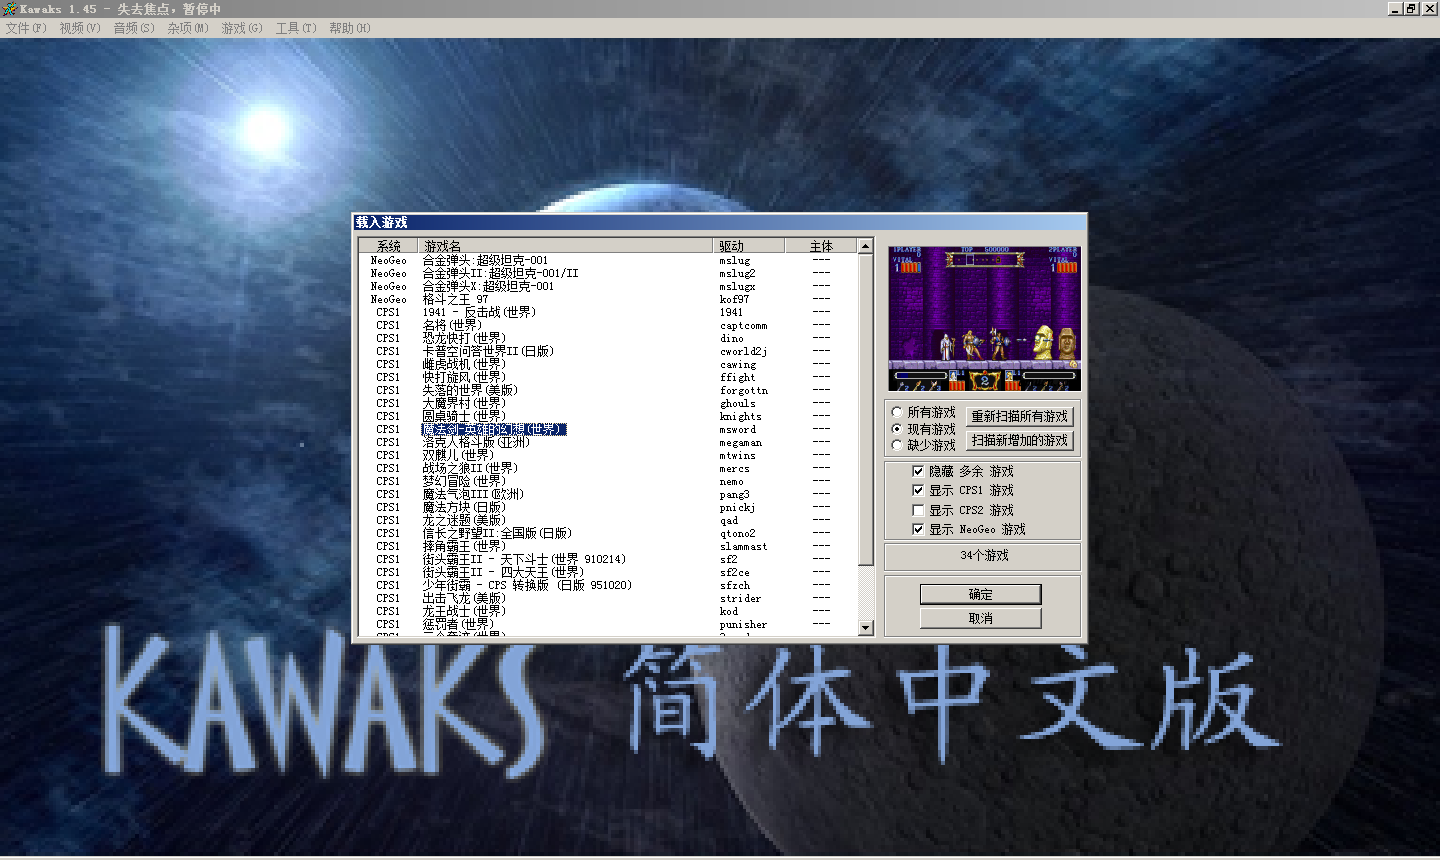Select the qad game row
1440x860 pixels.
[x=608, y=520]
